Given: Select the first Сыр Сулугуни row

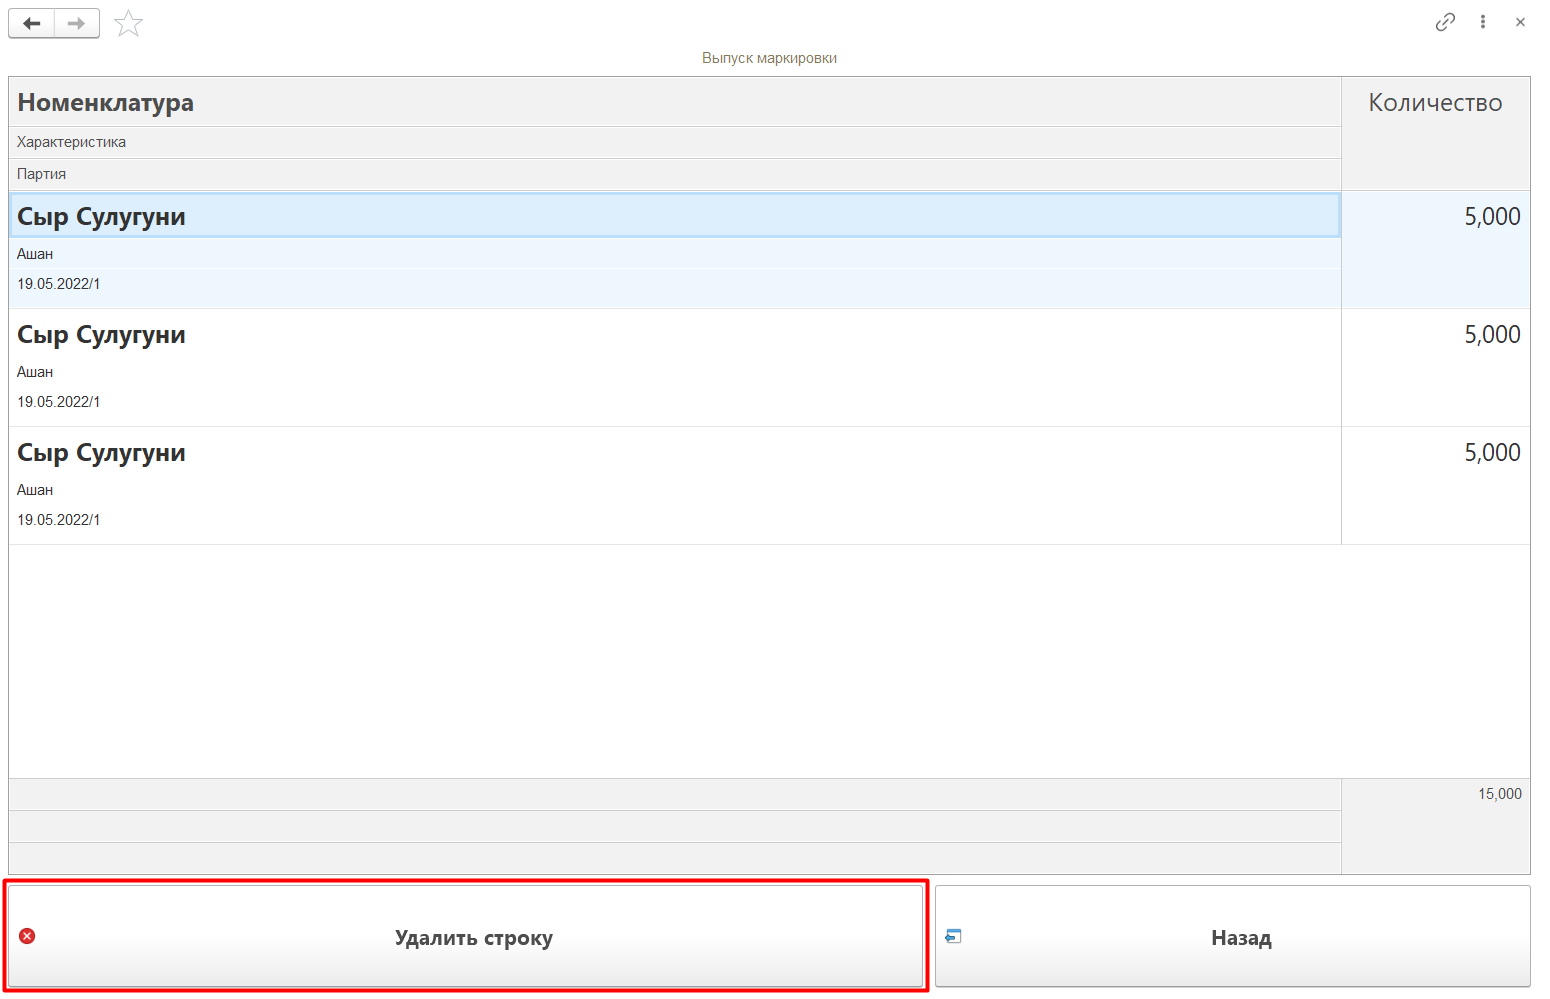Looking at the screenshot, I should click(x=101, y=217).
